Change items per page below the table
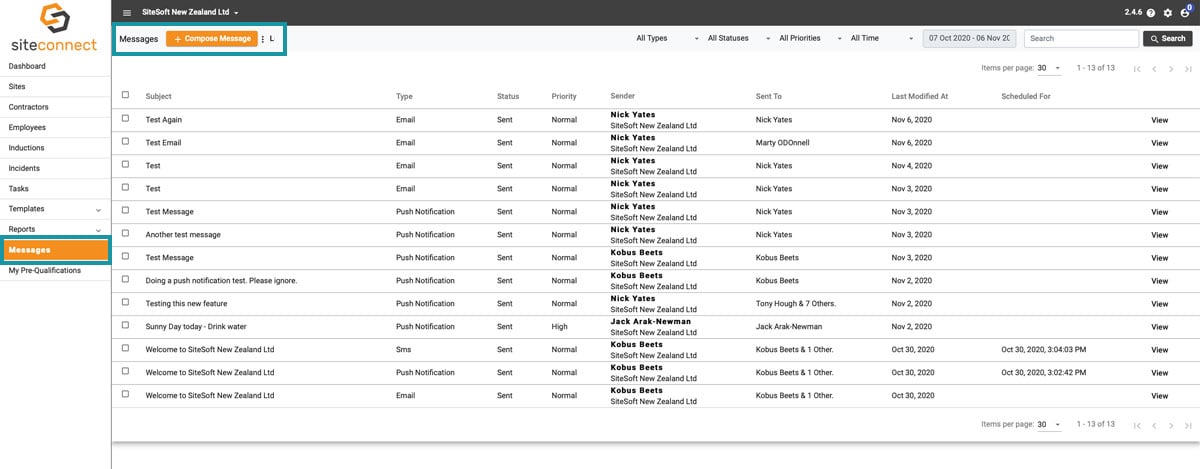Viewport: 1200px width, 469px height. 1049,424
